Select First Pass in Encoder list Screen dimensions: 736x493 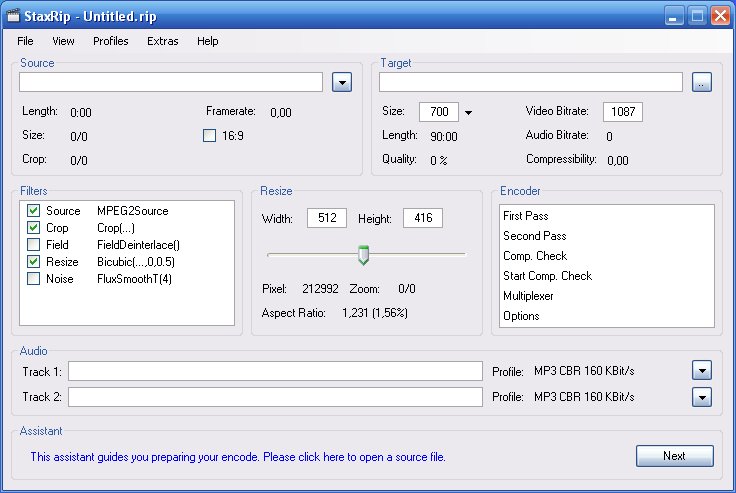pyautogui.click(x=525, y=216)
